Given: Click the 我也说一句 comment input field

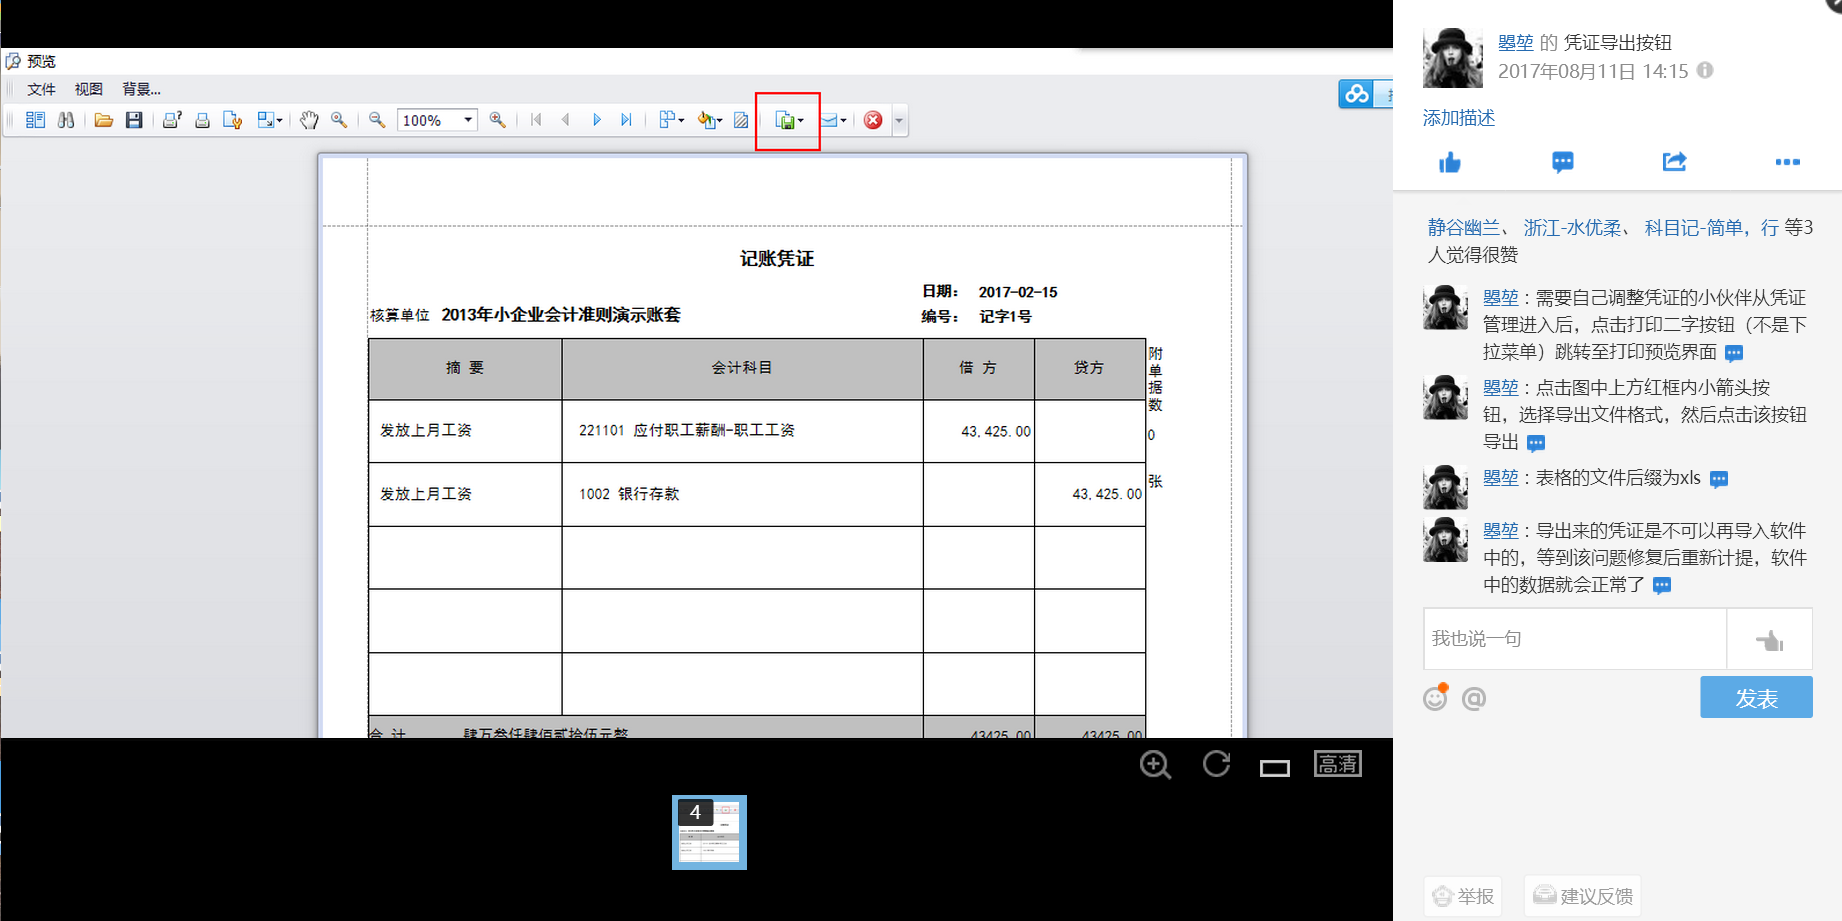Looking at the screenshot, I should click(1574, 638).
